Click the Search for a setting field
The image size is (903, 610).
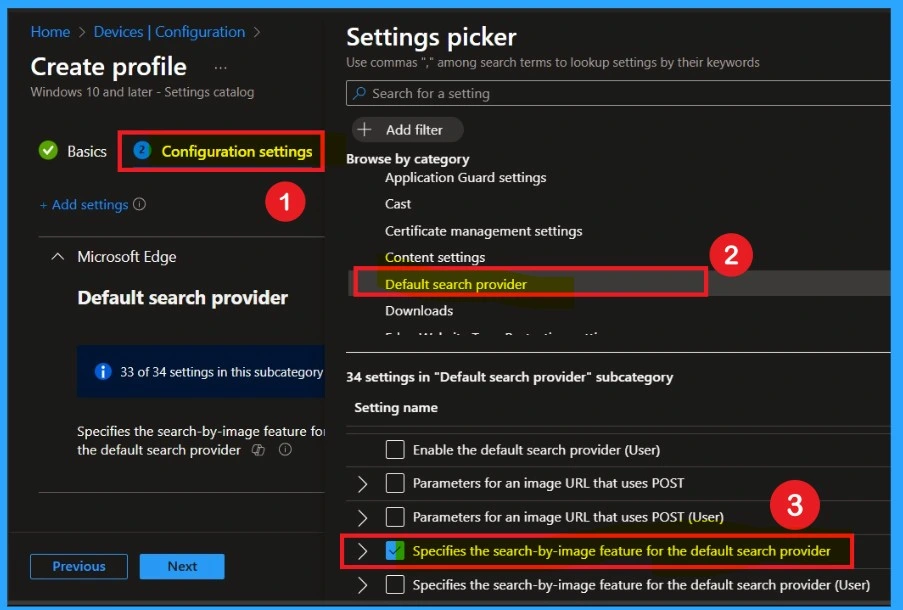click(x=618, y=93)
